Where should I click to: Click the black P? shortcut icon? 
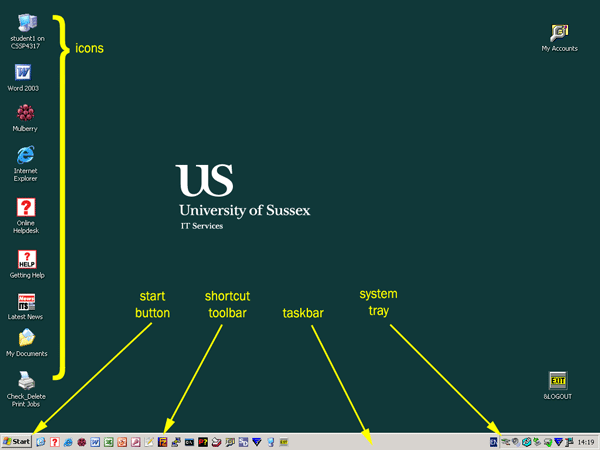click(x=203, y=442)
